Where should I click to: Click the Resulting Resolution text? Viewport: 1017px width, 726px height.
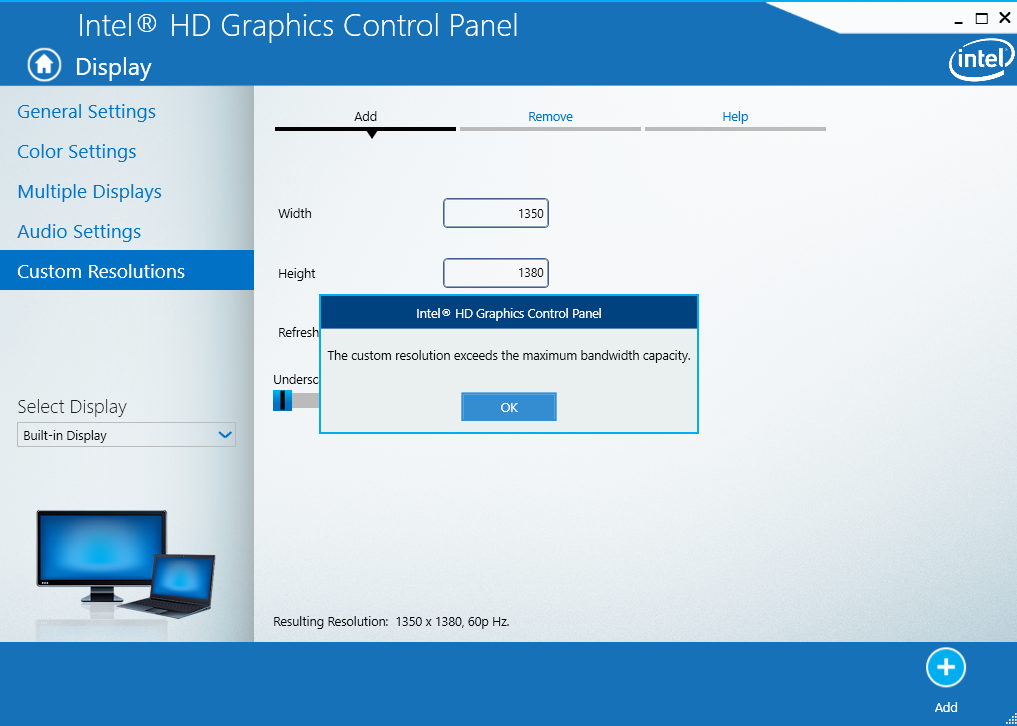coord(391,622)
